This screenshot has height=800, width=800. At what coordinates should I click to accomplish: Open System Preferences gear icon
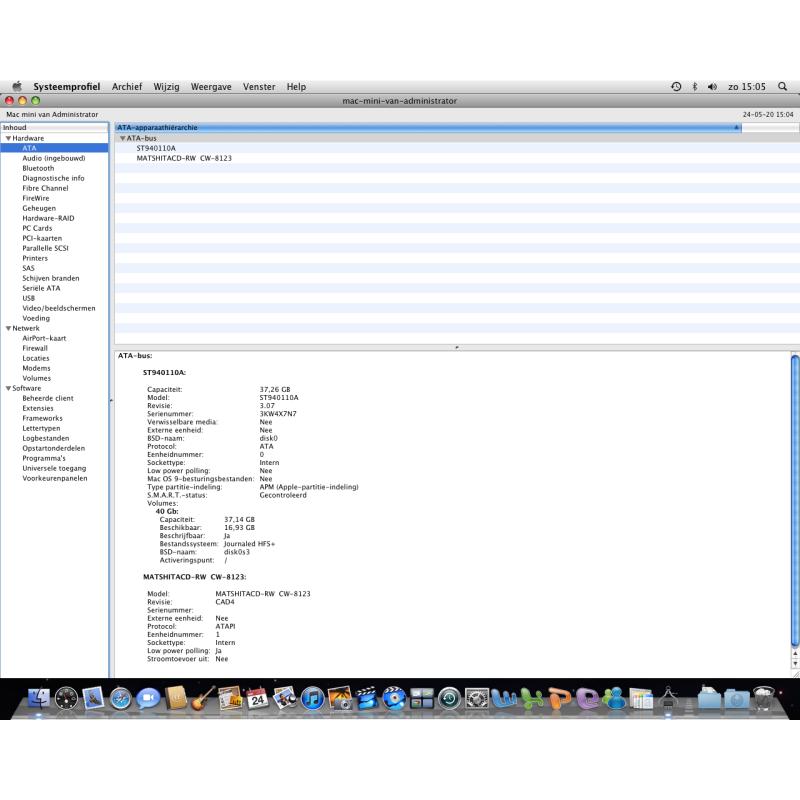477,698
